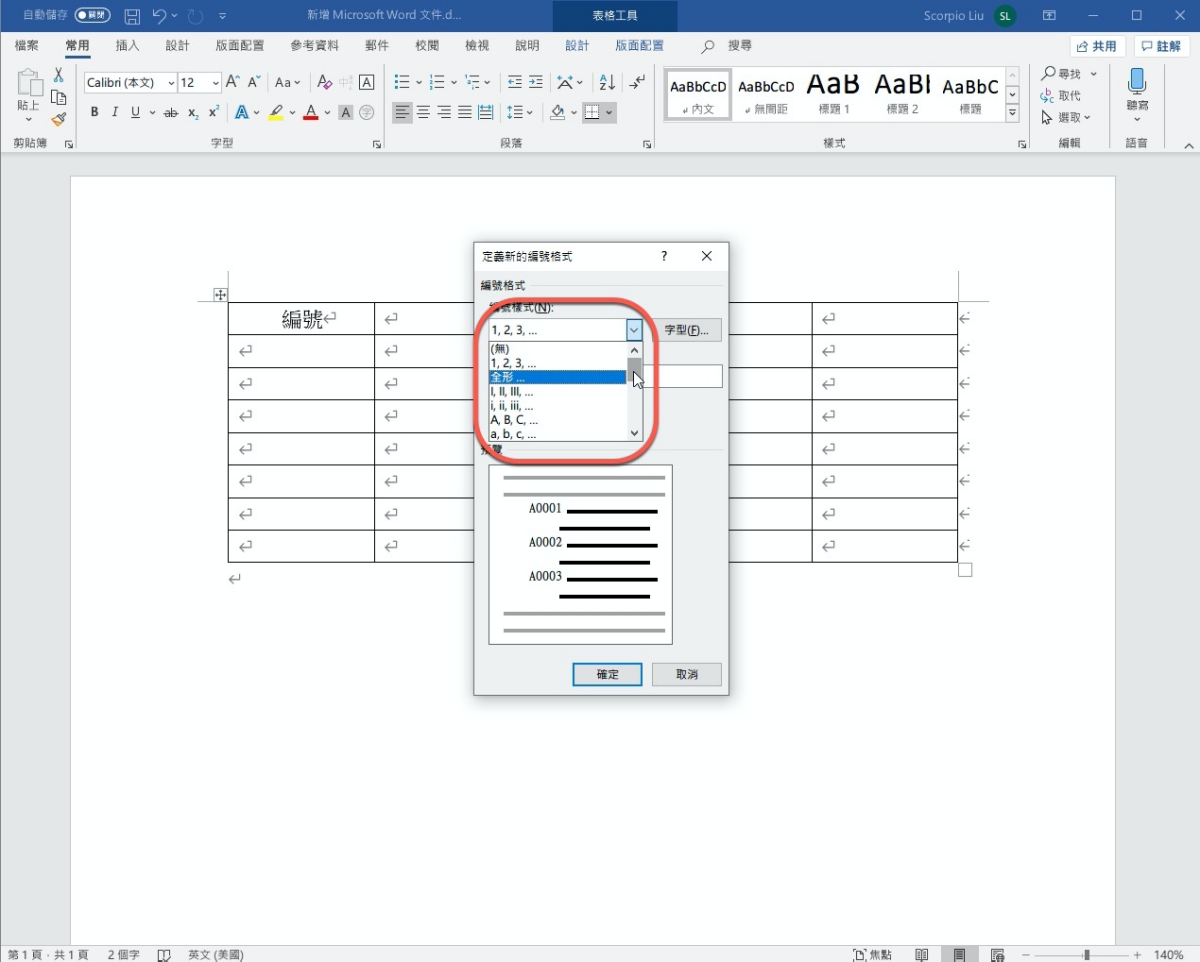Click the Sort A-Z icon
This screenshot has width=1200, height=962.
(x=606, y=82)
